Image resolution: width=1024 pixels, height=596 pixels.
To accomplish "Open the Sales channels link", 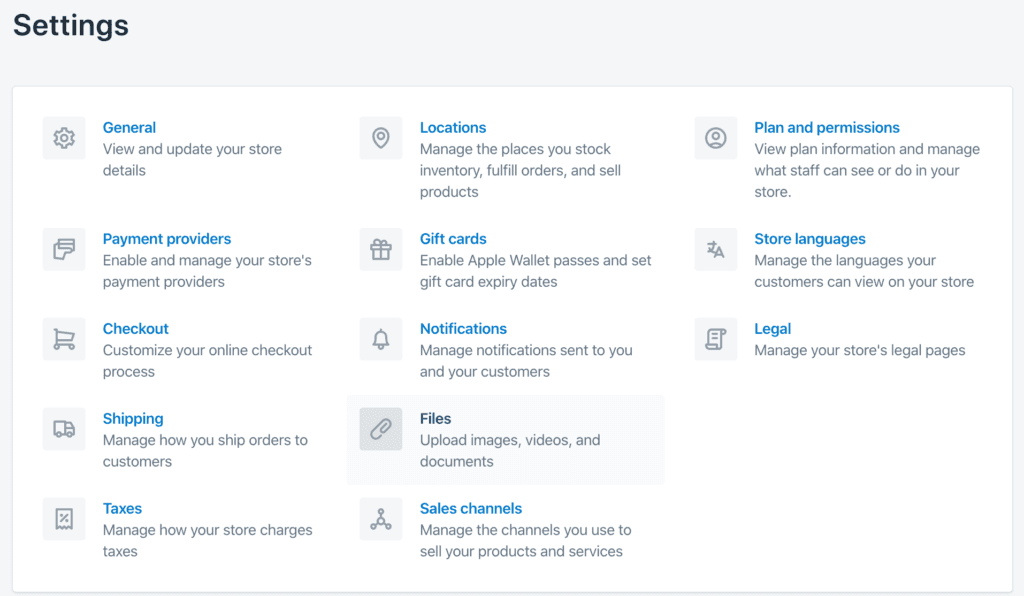I will (470, 508).
